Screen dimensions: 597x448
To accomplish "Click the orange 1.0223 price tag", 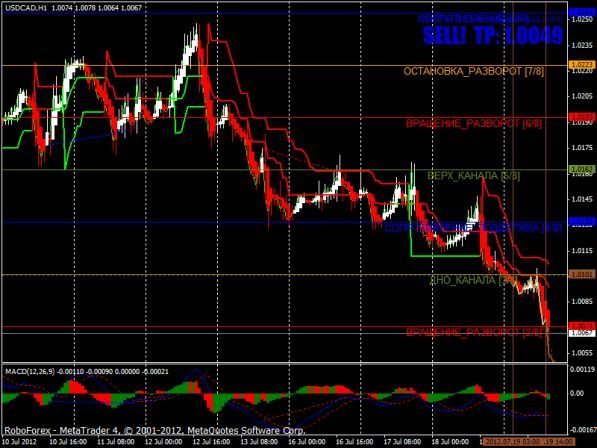I will (x=582, y=65).
